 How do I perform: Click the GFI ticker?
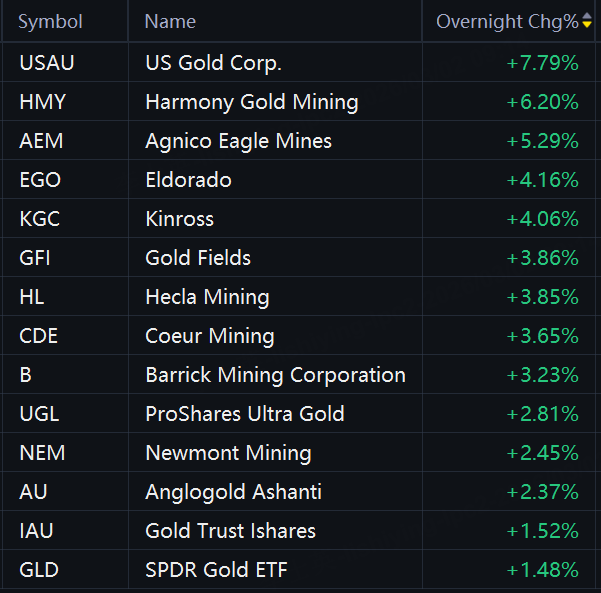click(x=35, y=258)
